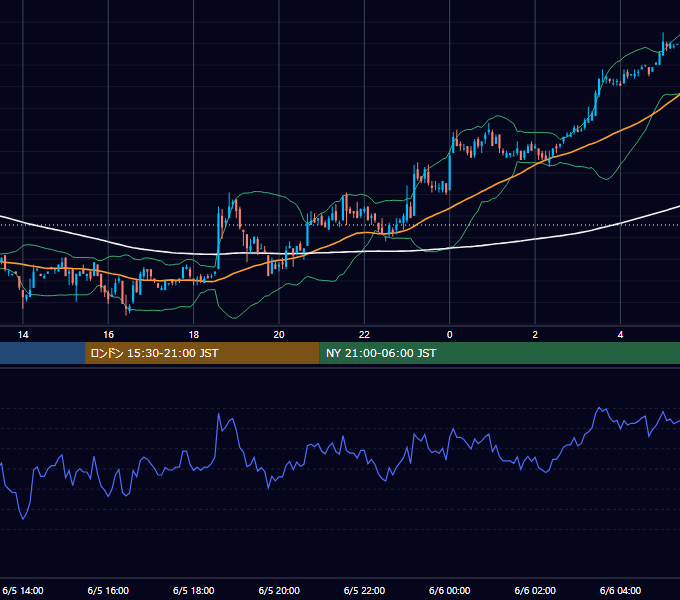Screen dimensions: 680x600
Task: Click the 6/6 02:00 date label
Action: 535,590
